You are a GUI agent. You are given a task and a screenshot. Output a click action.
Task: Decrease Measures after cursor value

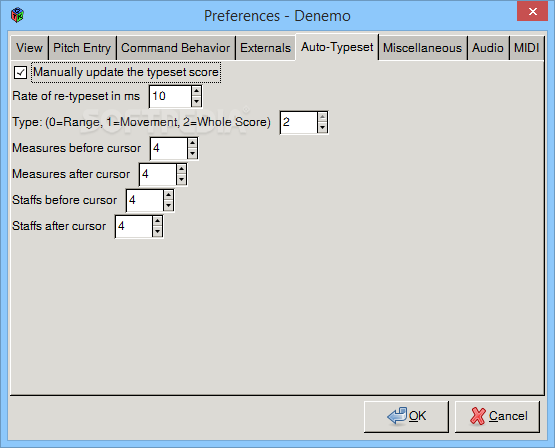pyautogui.click(x=181, y=179)
